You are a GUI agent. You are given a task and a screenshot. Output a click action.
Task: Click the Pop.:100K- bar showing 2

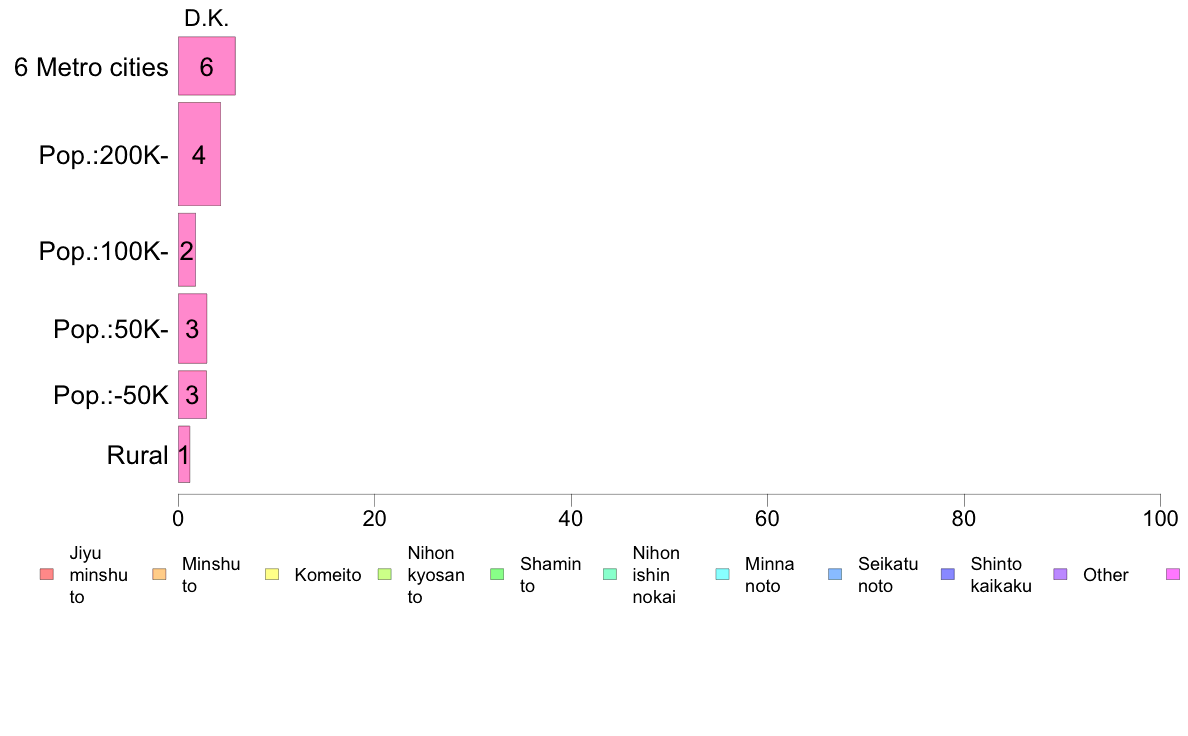point(186,250)
